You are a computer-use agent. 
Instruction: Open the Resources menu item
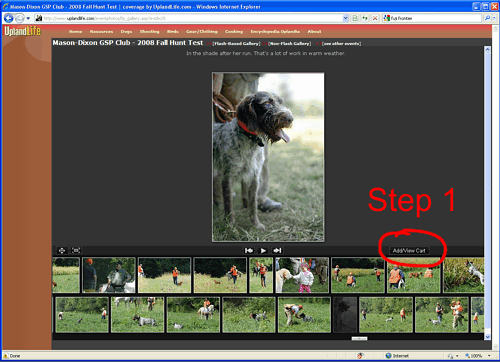pyautogui.click(x=101, y=32)
